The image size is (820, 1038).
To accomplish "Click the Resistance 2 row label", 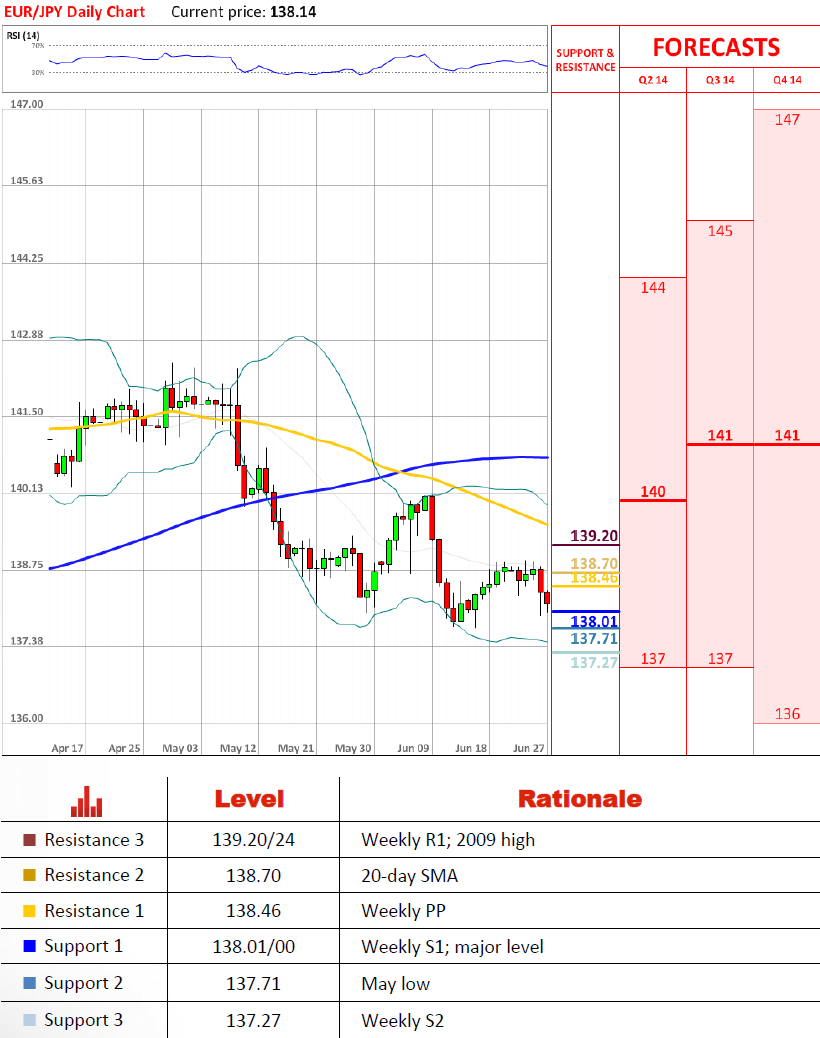I will [x=94, y=875].
